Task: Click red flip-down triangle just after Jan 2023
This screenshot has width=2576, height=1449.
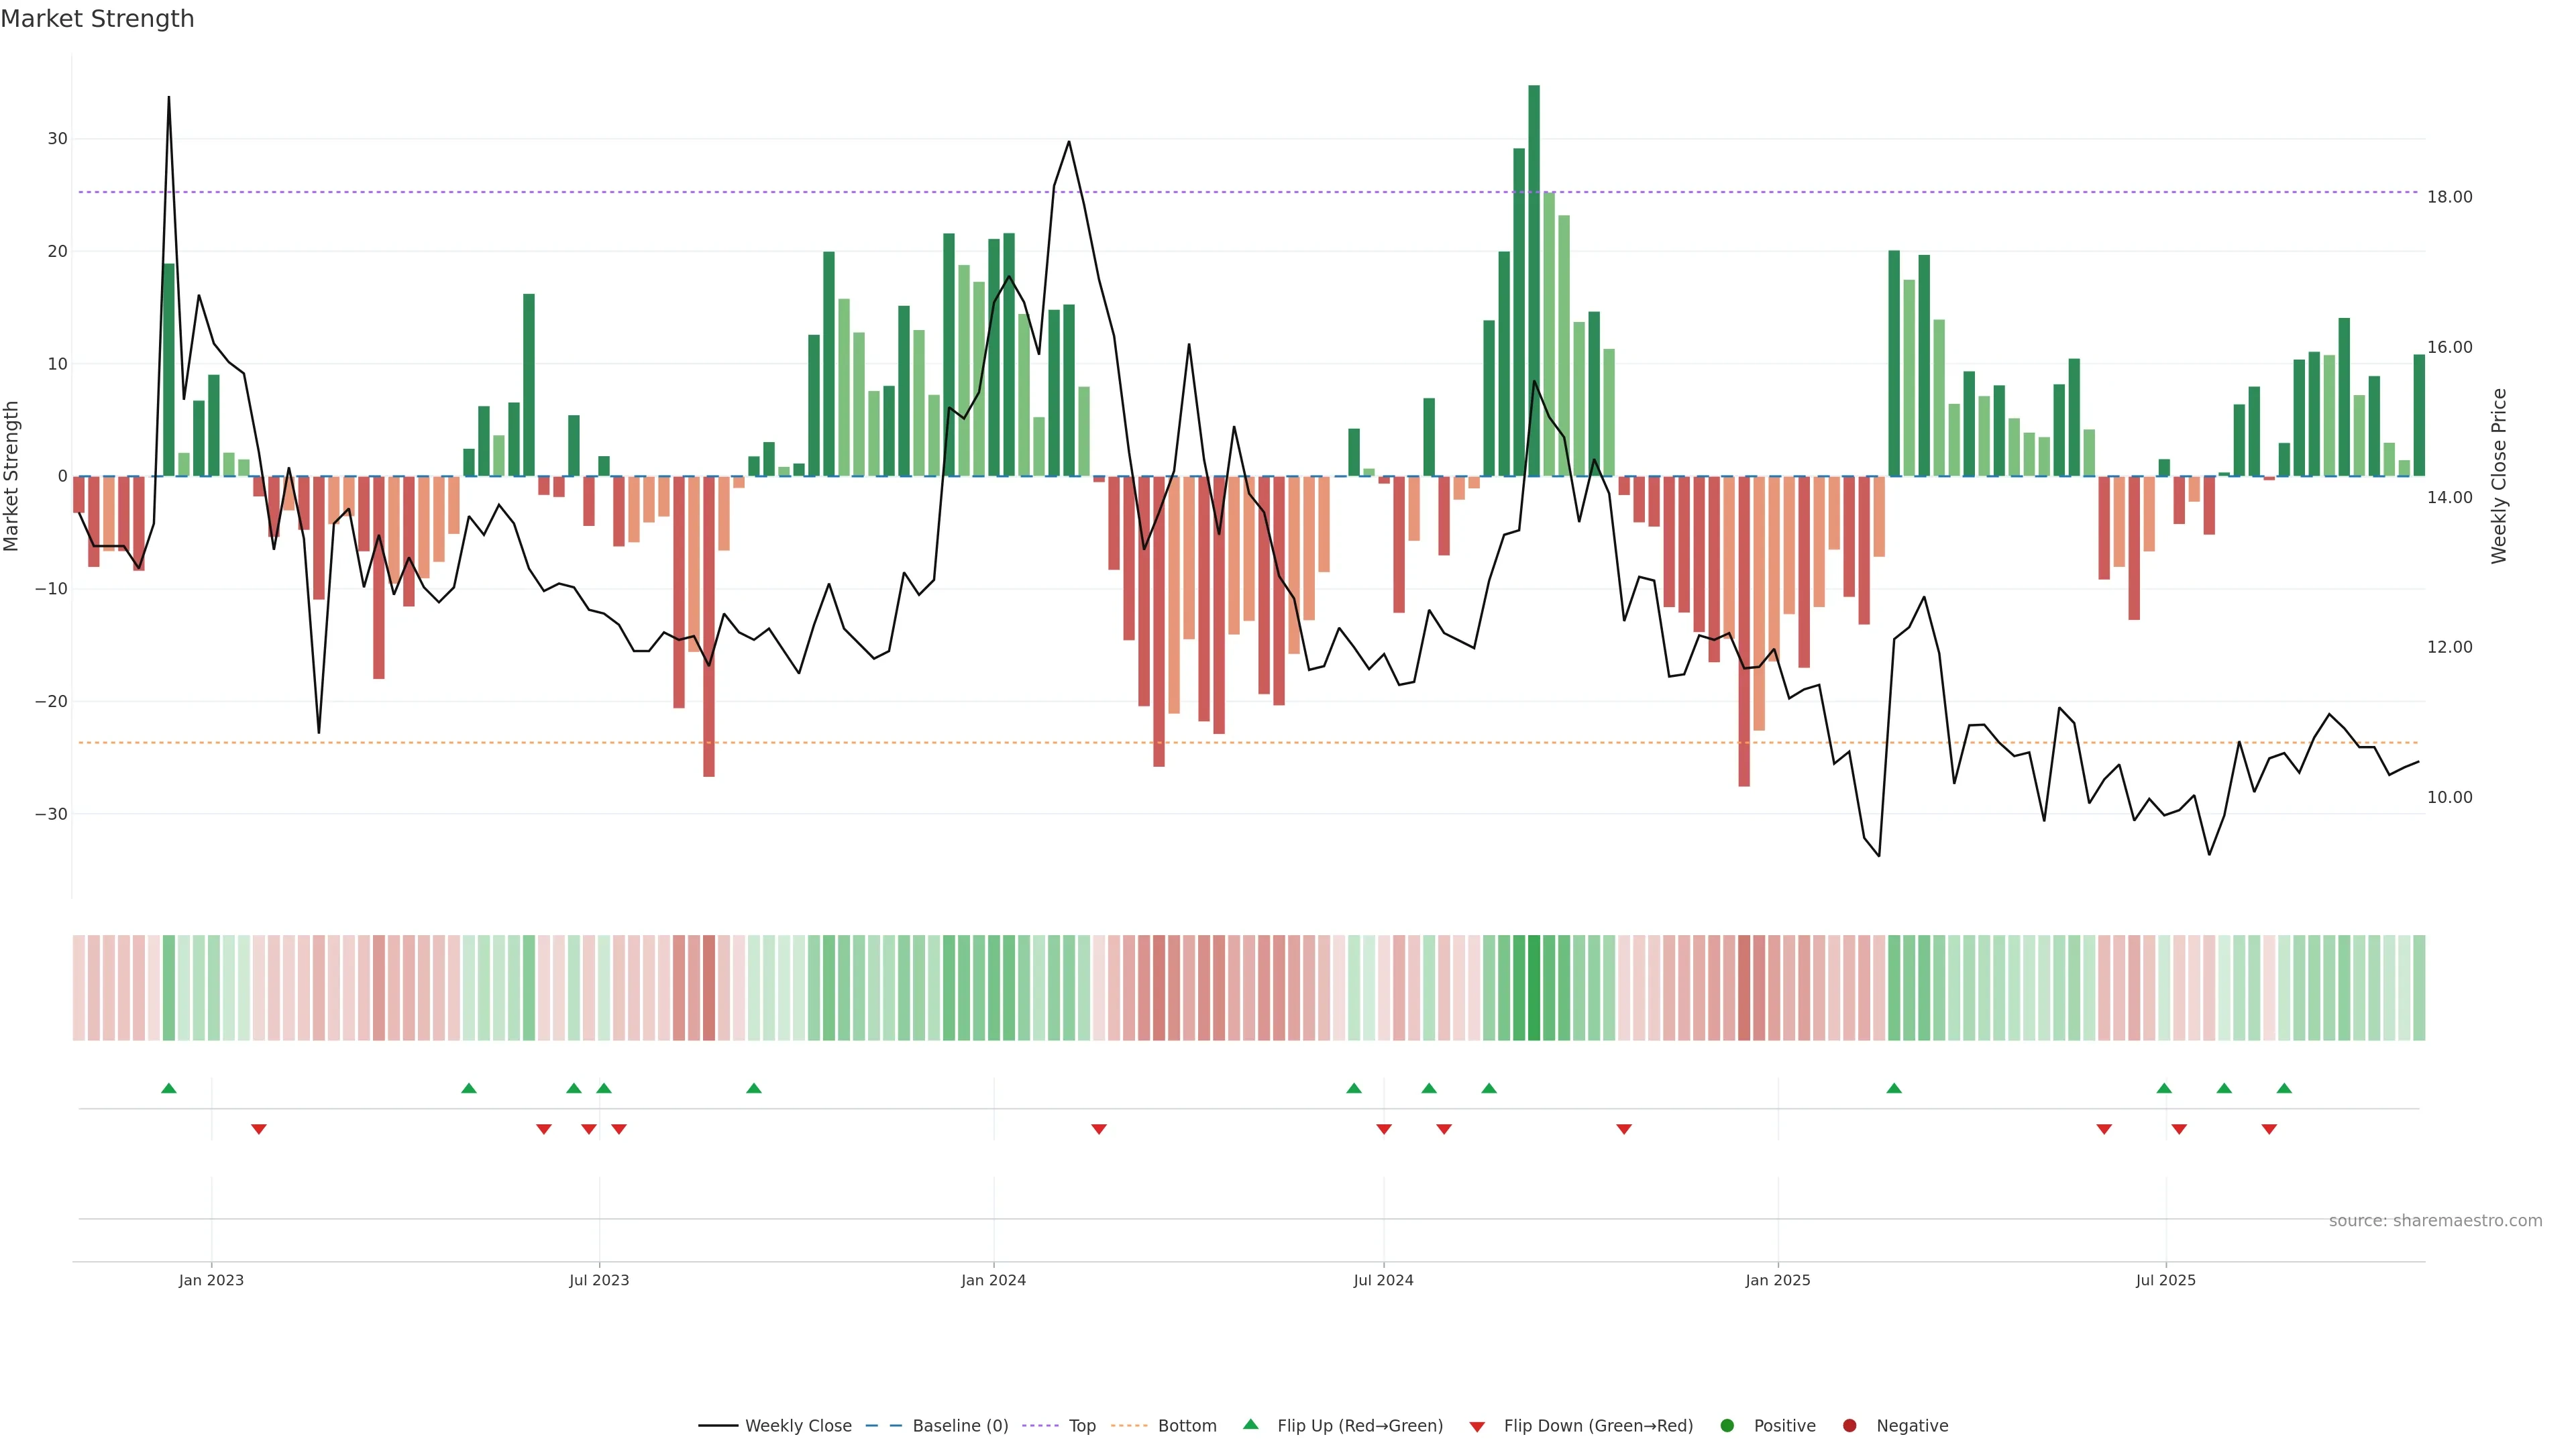Action: pyautogui.click(x=259, y=1129)
